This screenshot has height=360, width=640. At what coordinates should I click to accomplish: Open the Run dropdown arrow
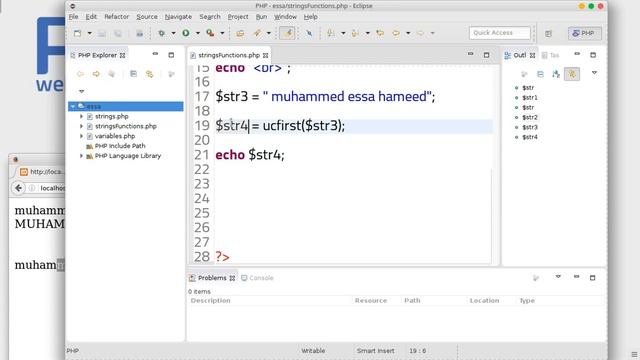coord(198,33)
